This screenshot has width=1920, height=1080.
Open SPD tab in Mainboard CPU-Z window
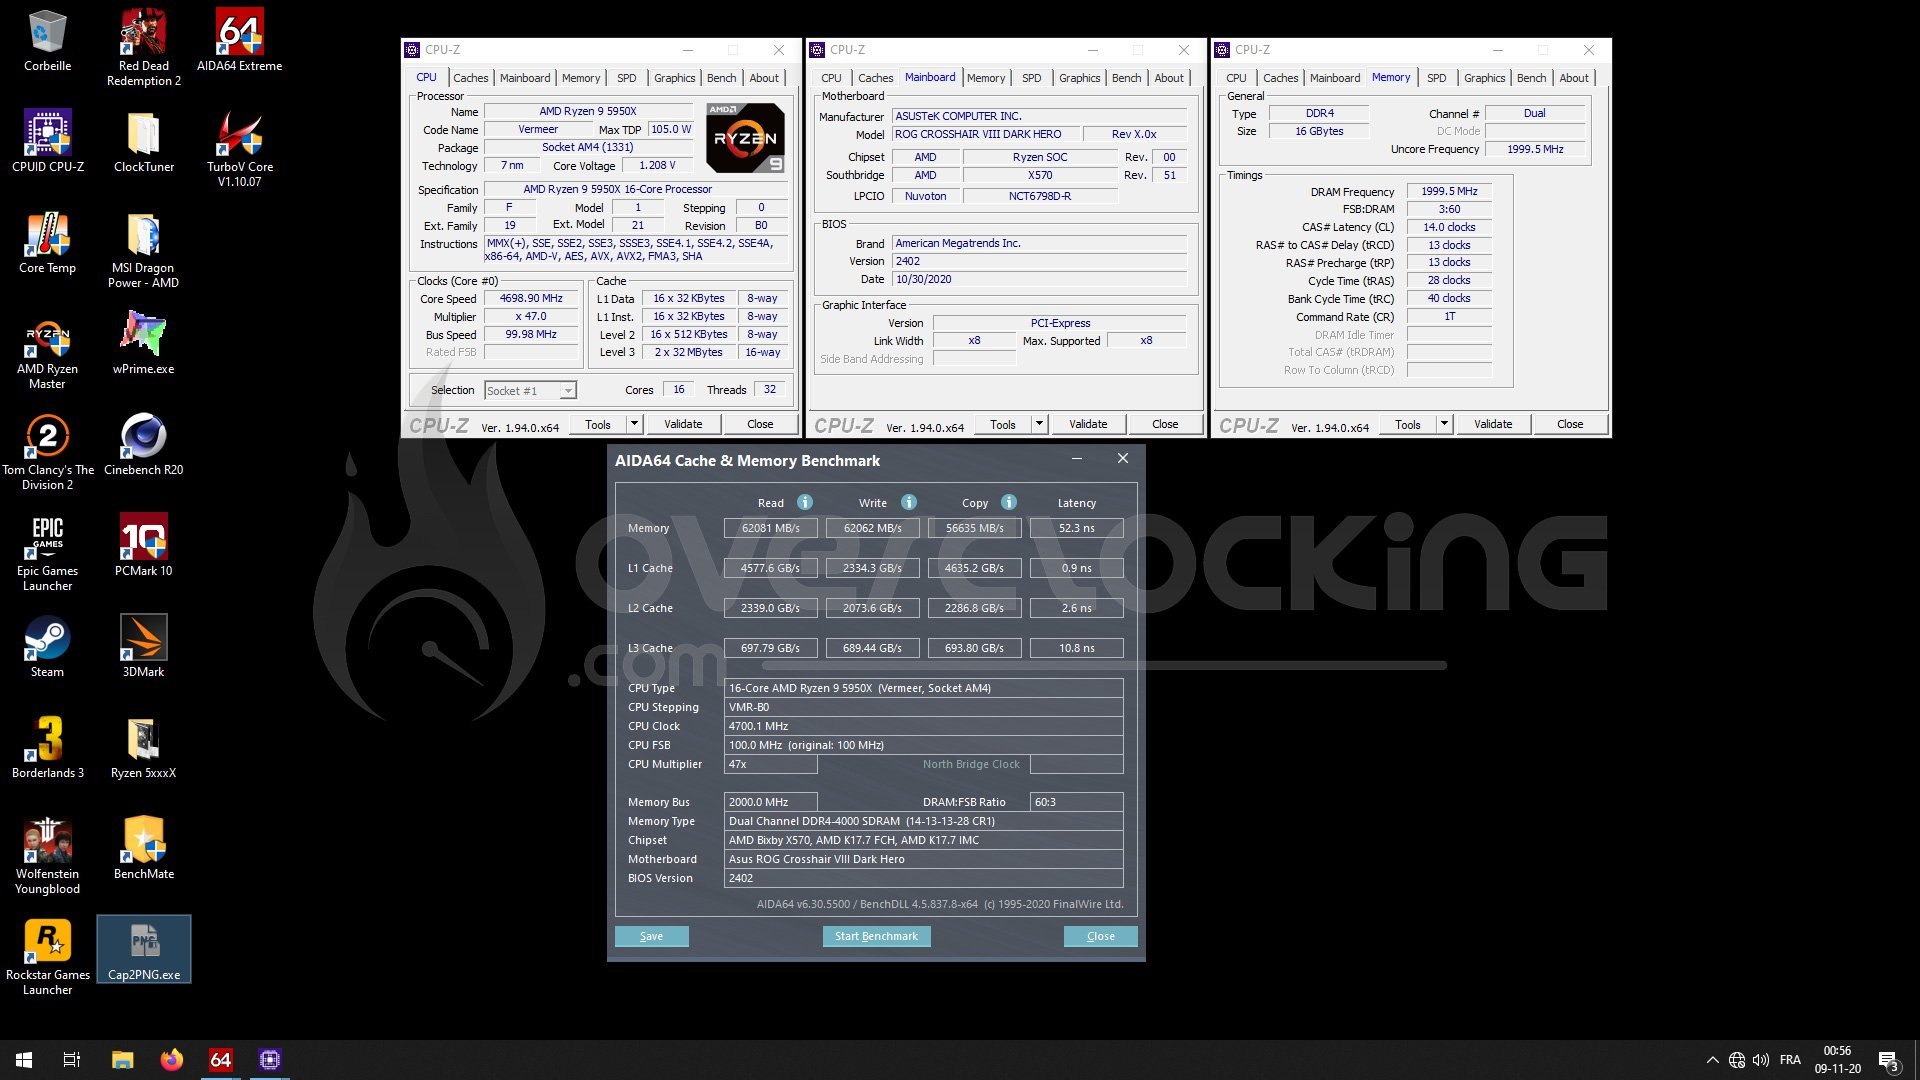tap(1031, 78)
